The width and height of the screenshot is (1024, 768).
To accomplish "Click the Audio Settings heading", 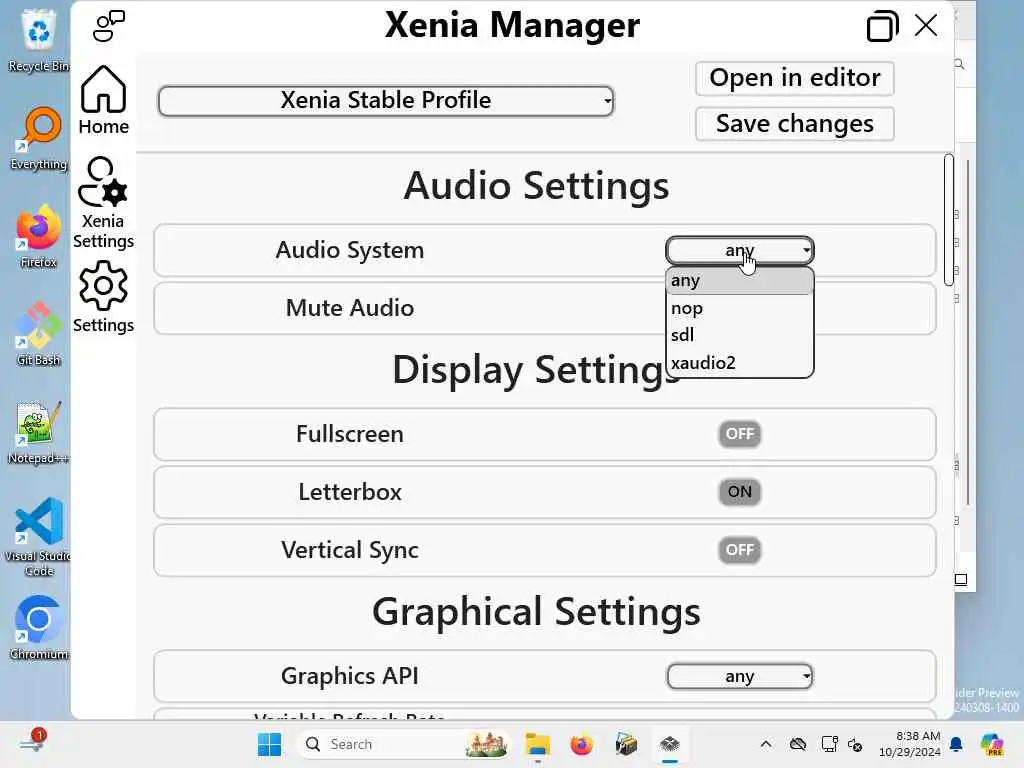I will pyautogui.click(x=536, y=185).
